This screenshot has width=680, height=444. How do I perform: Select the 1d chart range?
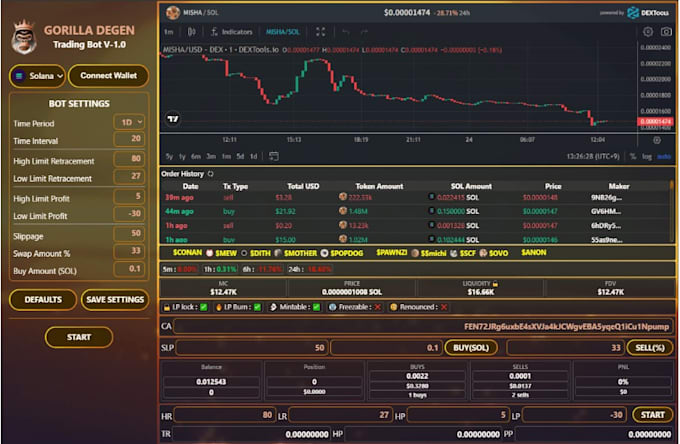(x=254, y=156)
